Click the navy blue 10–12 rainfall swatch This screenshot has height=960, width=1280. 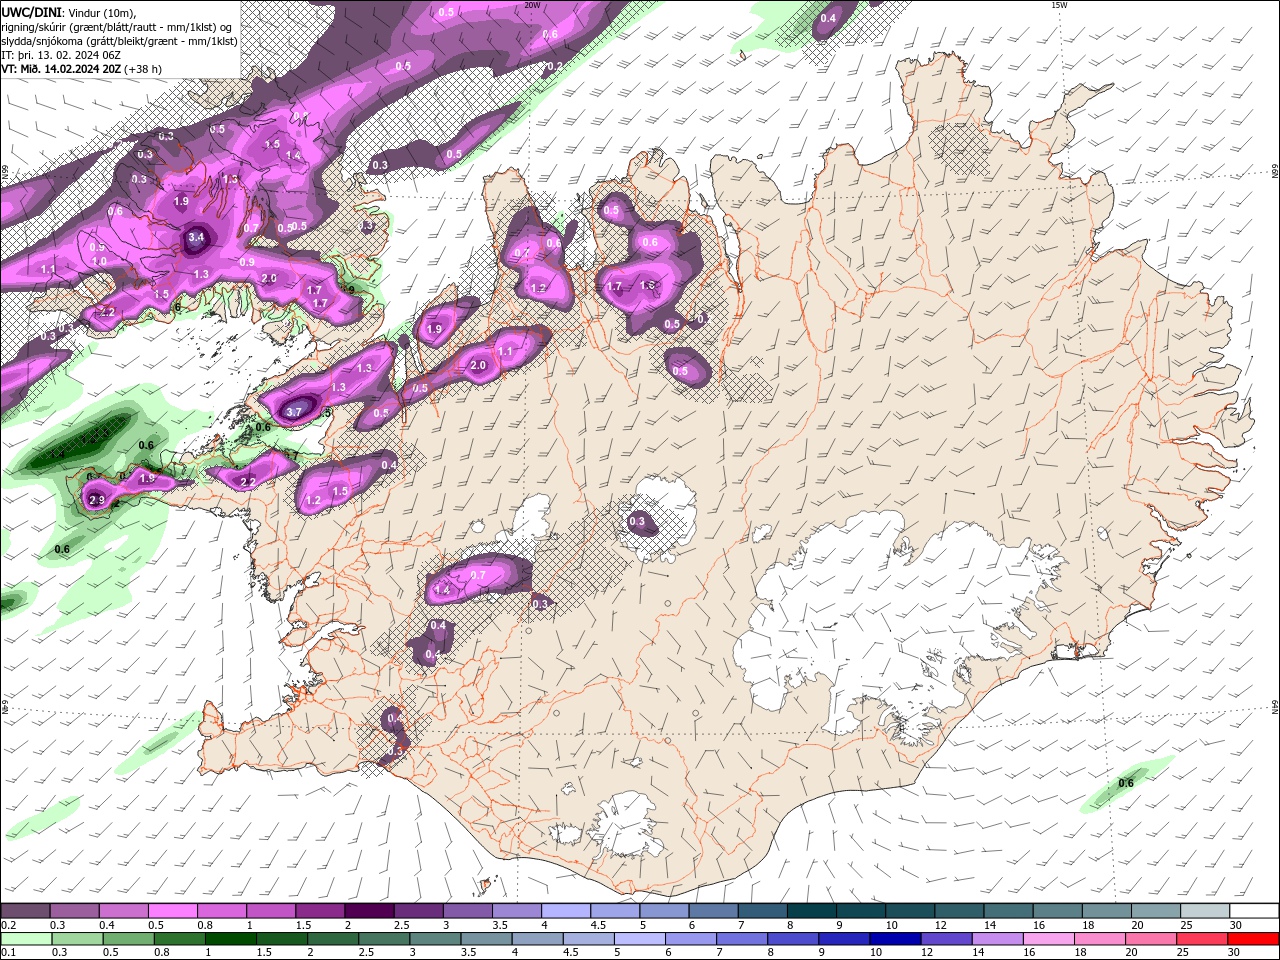click(894, 939)
